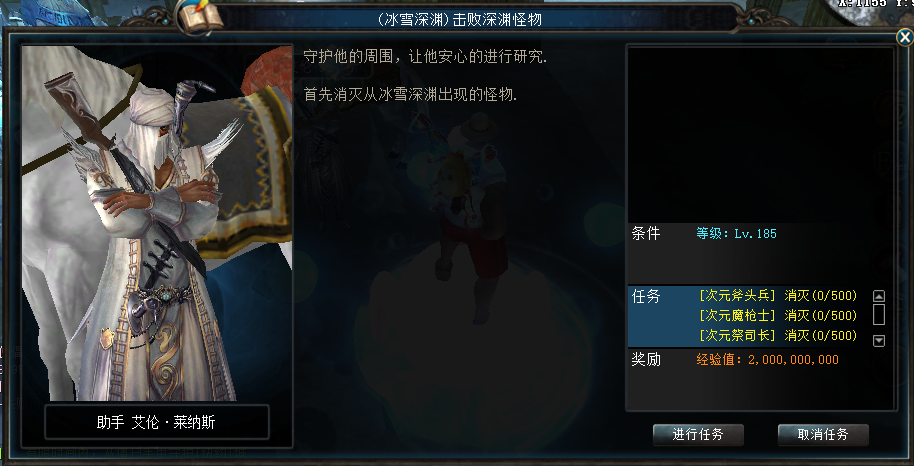
Task: Click the 进行任务 button
Action: pyautogui.click(x=698, y=435)
